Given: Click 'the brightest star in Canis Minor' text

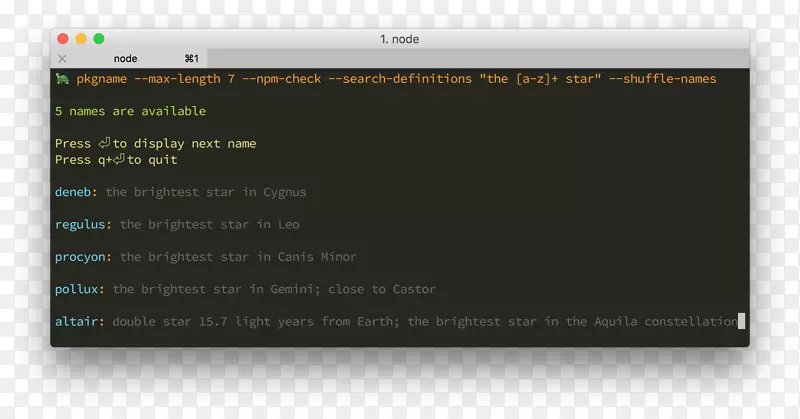Looking at the screenshot, I should coord(238,257).
